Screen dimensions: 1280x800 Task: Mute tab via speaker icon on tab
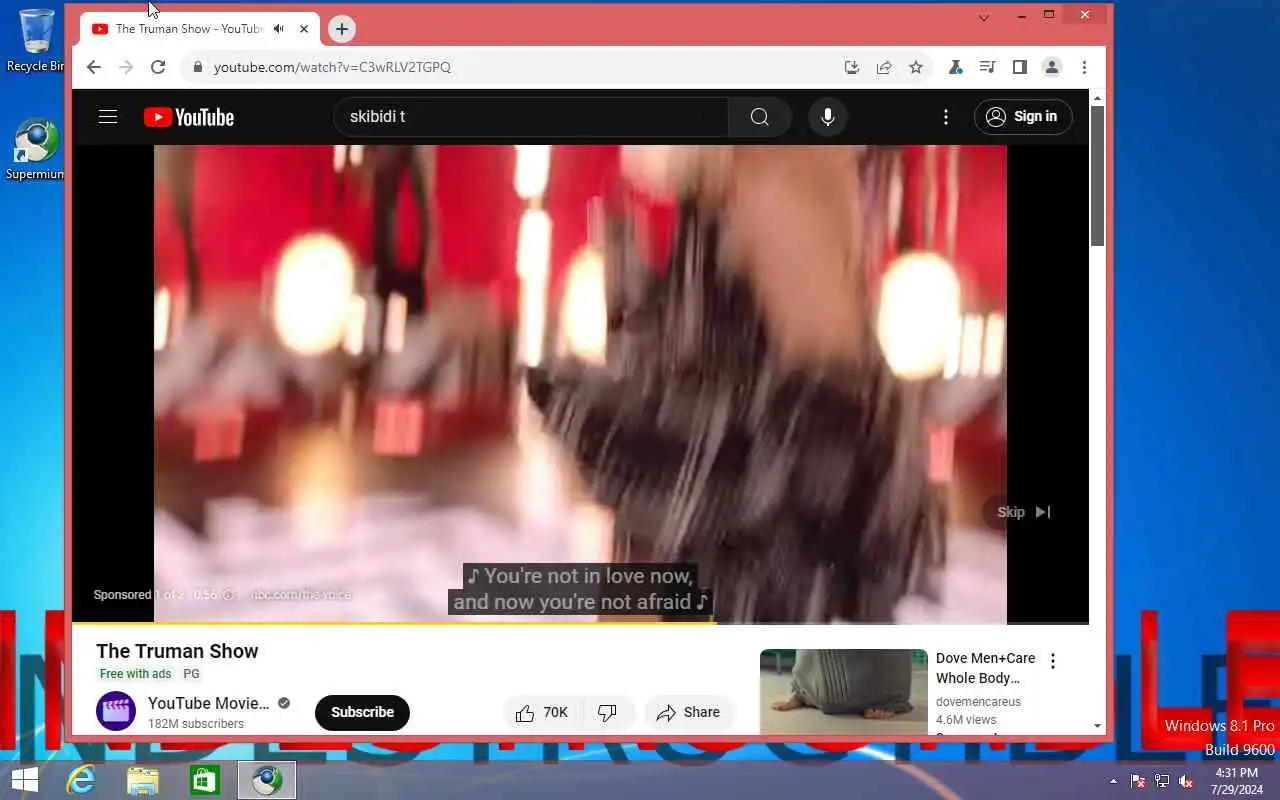pyautogui.click(x=278, y=29)
